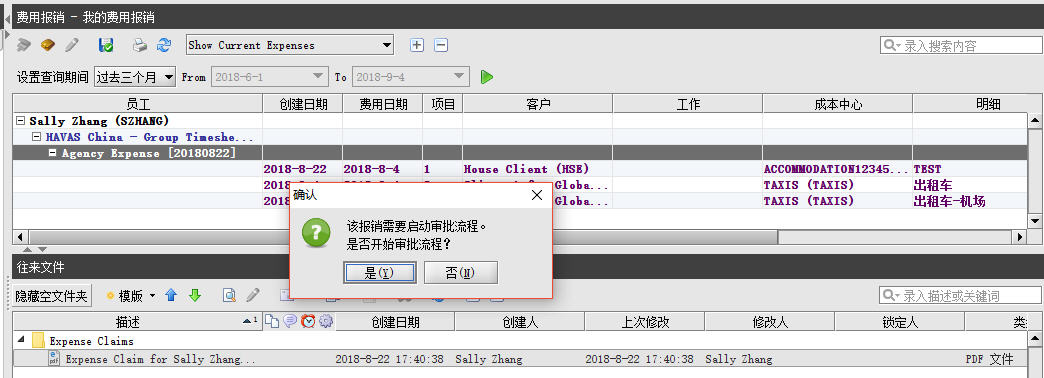Viewport: 1044px width, 378px height.
Task: Click the 修改人 column header
Action: pos(770,322)
